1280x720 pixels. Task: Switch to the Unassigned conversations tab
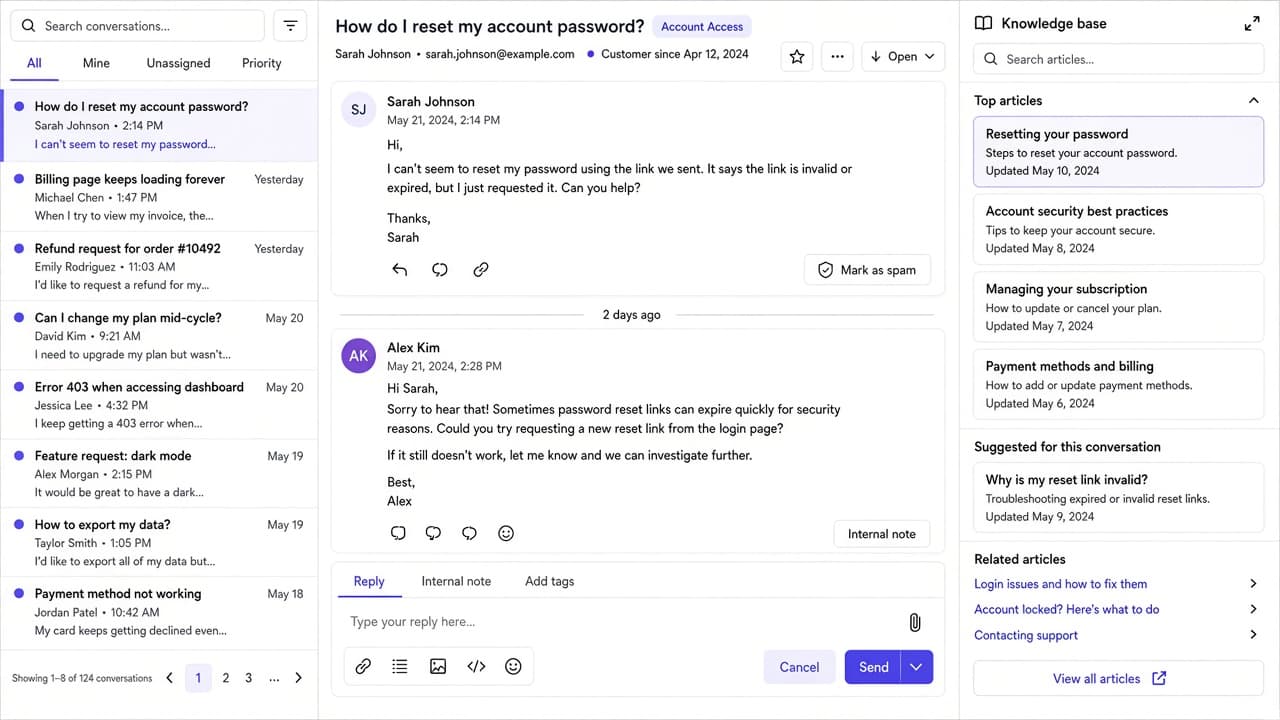tap(178, 63)
